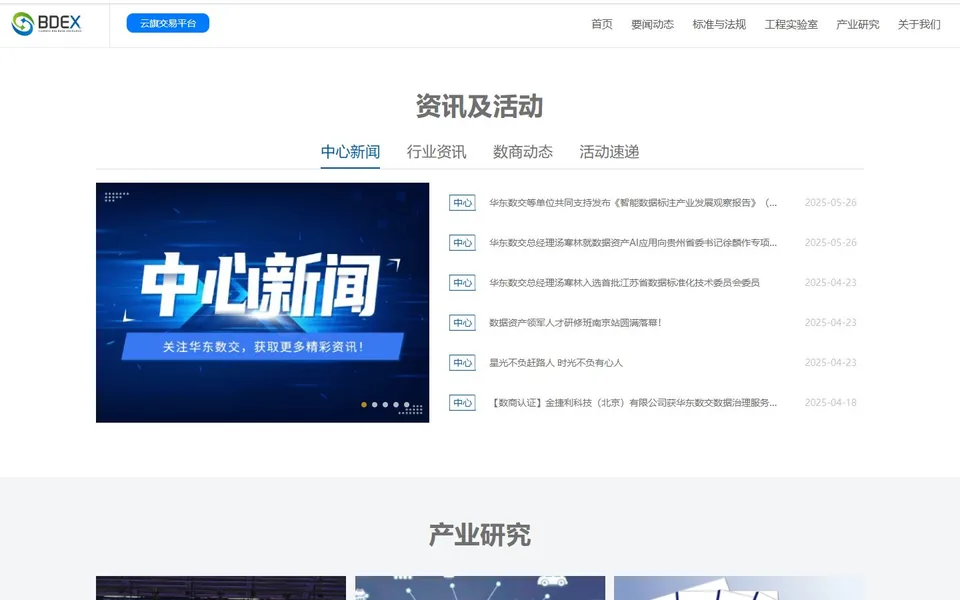960x600 pixels.
Task: Click 中心 tag beside 金捷利科技 news
Action: tap(462, 403)
